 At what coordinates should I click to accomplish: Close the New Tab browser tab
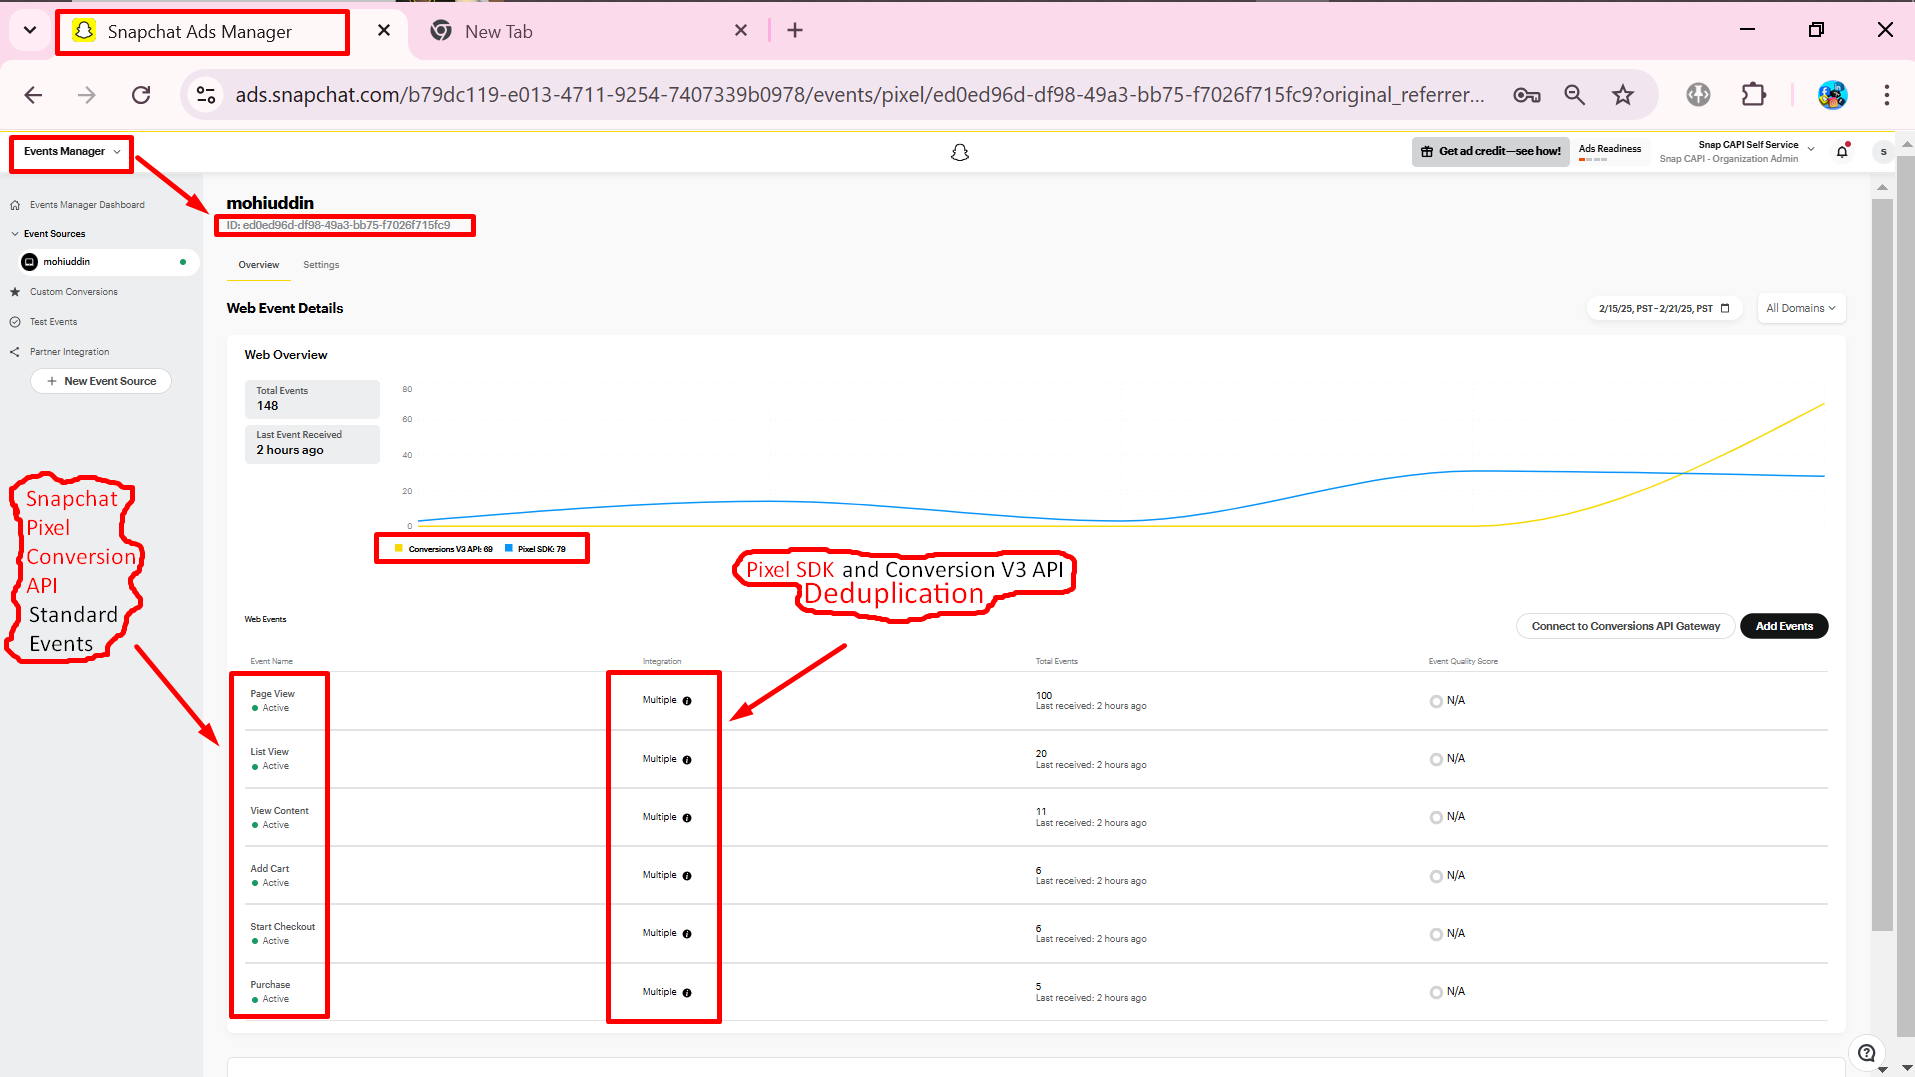[x=741, y=31]
